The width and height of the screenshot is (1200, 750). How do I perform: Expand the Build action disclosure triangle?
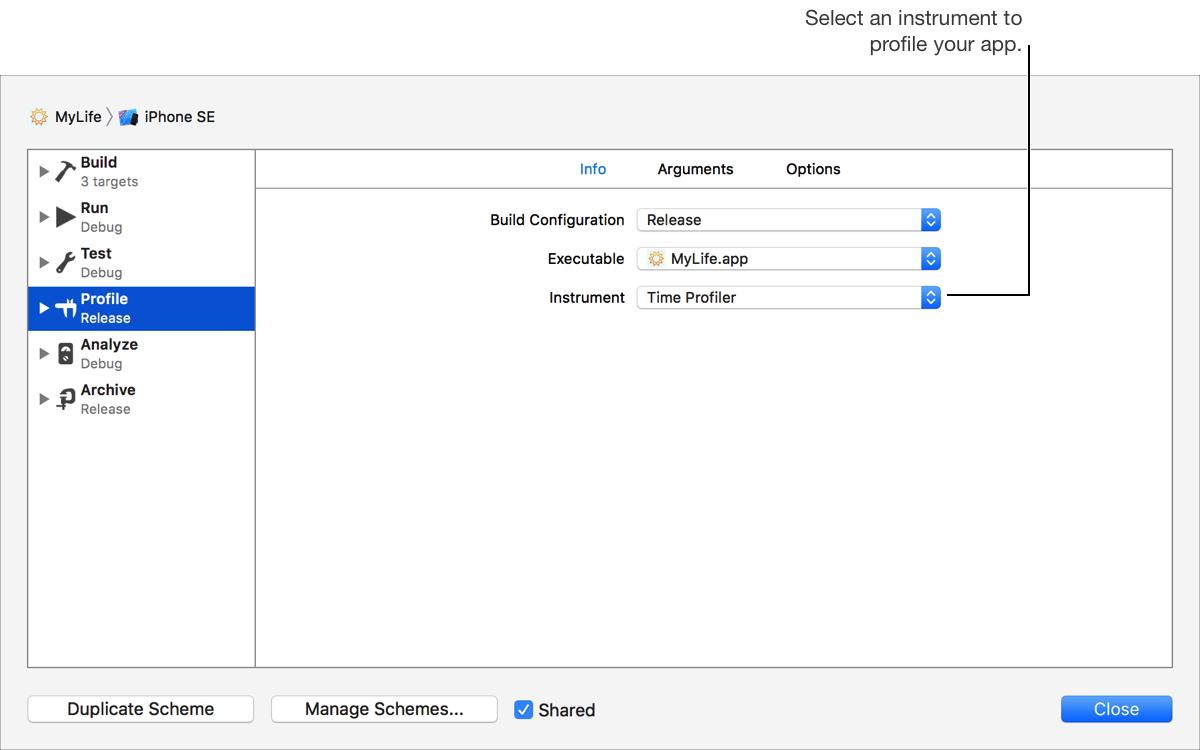pyautogui.click(x=44, y=171)
